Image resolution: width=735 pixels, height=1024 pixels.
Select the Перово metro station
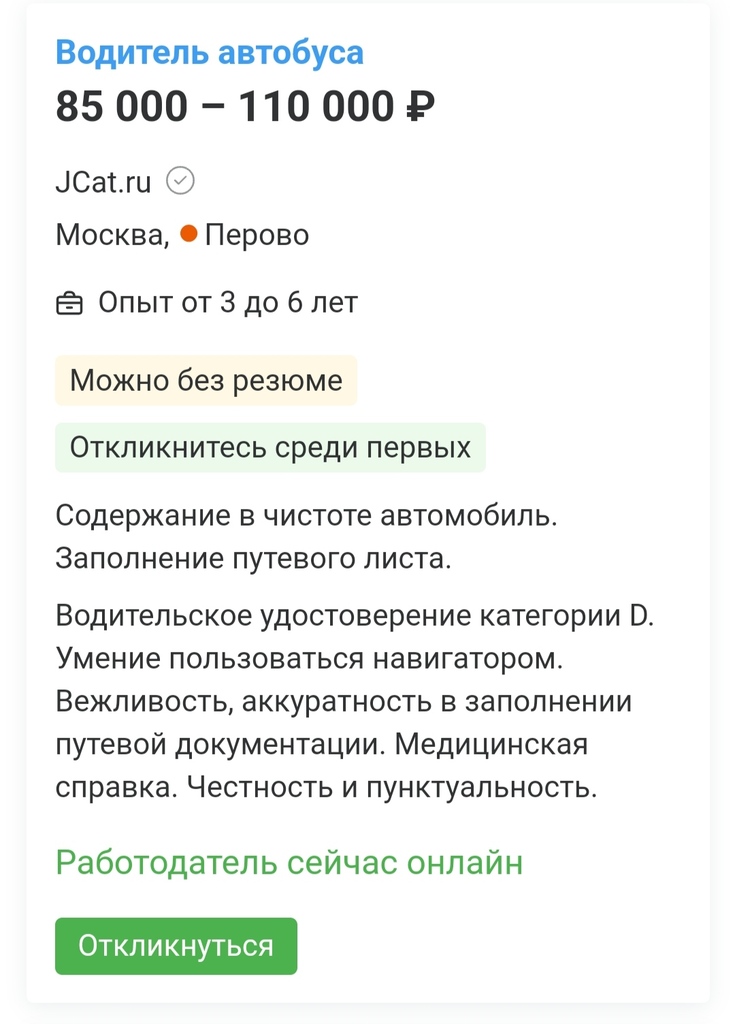pos(257,235)
